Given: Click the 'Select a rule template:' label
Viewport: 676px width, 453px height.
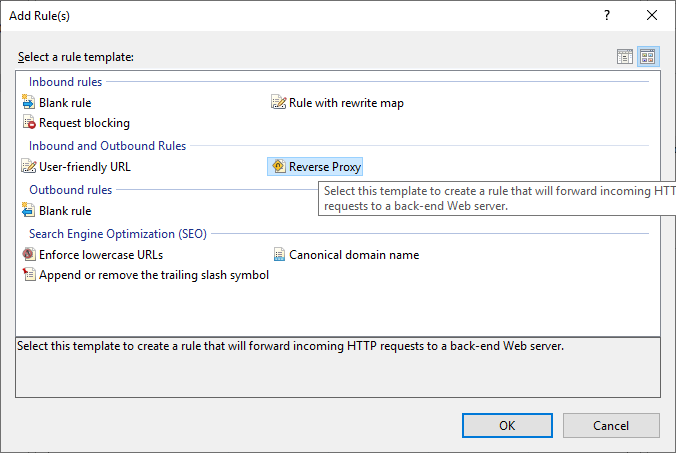Looking at the screenshot, I should click(76, 57).
